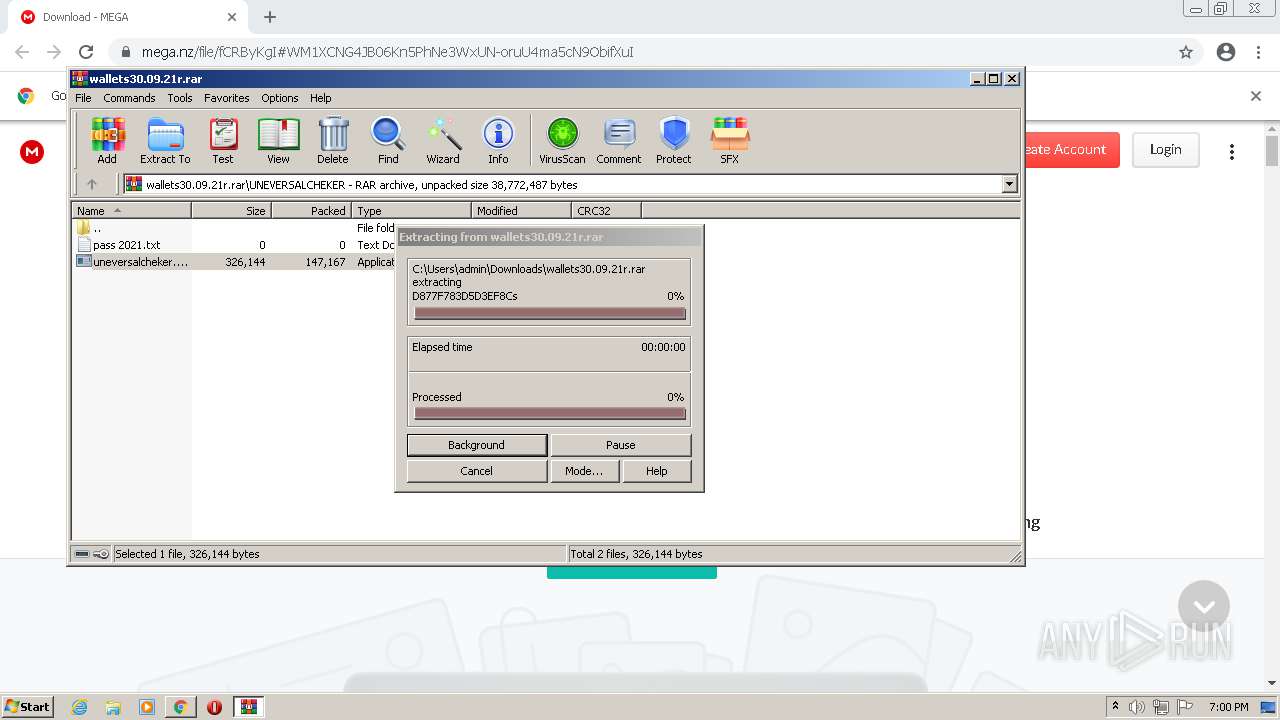Image resolution: width=1280 pixels, height=720 pixels.
Task: Click Chrome reload page icon
Action: point(86,52)
